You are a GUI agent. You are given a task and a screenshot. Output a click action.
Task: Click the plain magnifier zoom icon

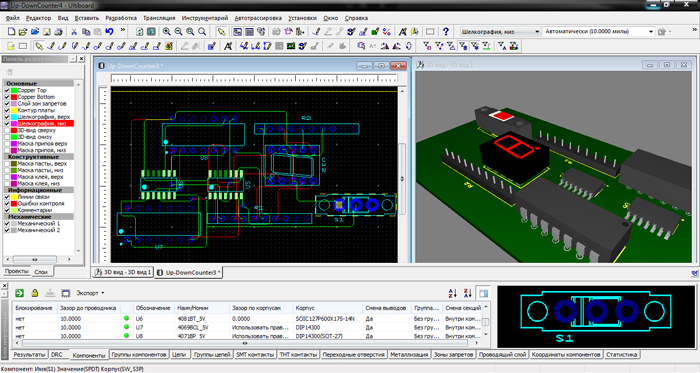[202, 32]
